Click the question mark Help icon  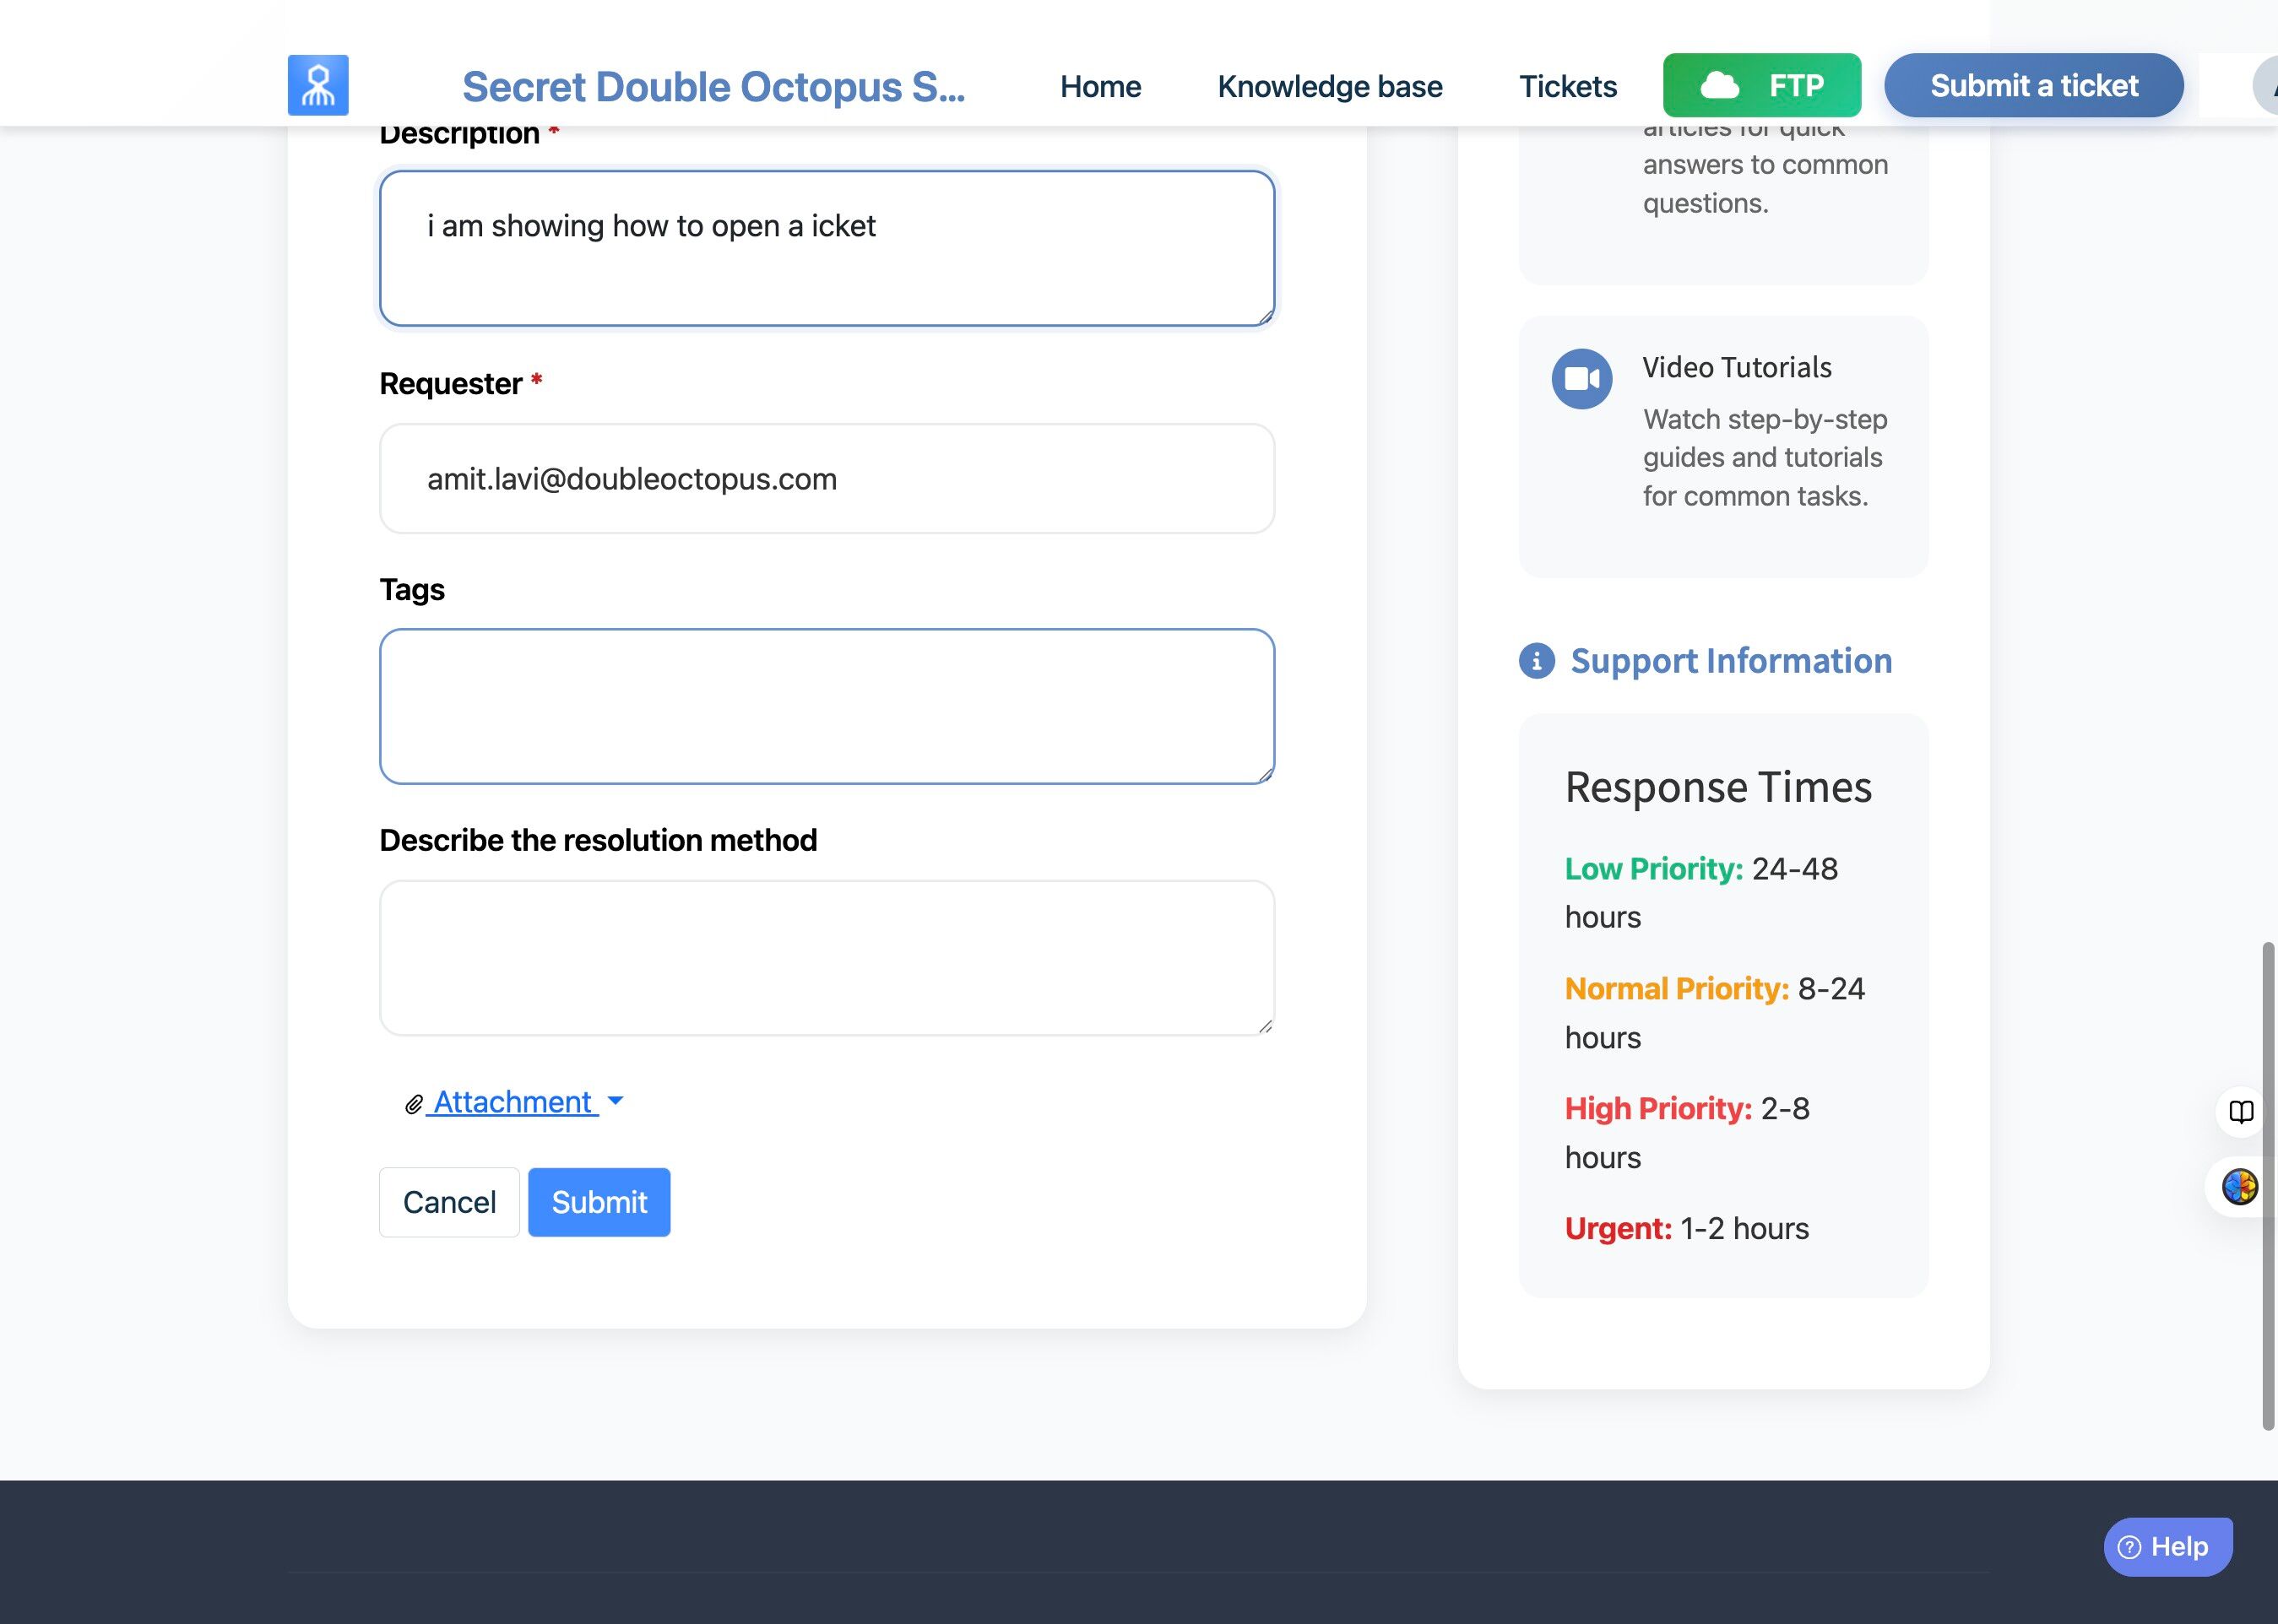(2129, 1547)
